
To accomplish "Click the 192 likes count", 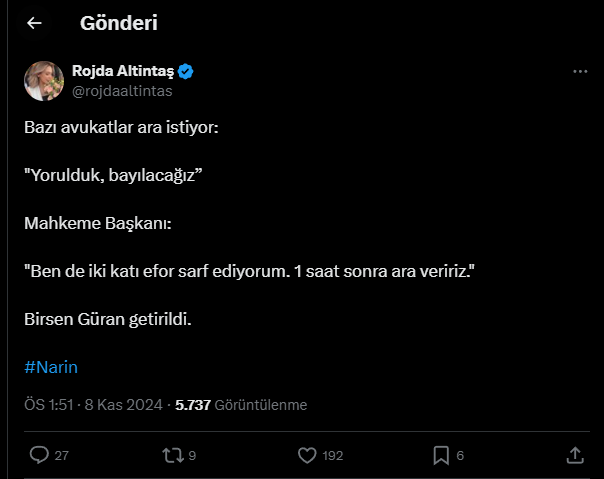I will coord(333,455).
